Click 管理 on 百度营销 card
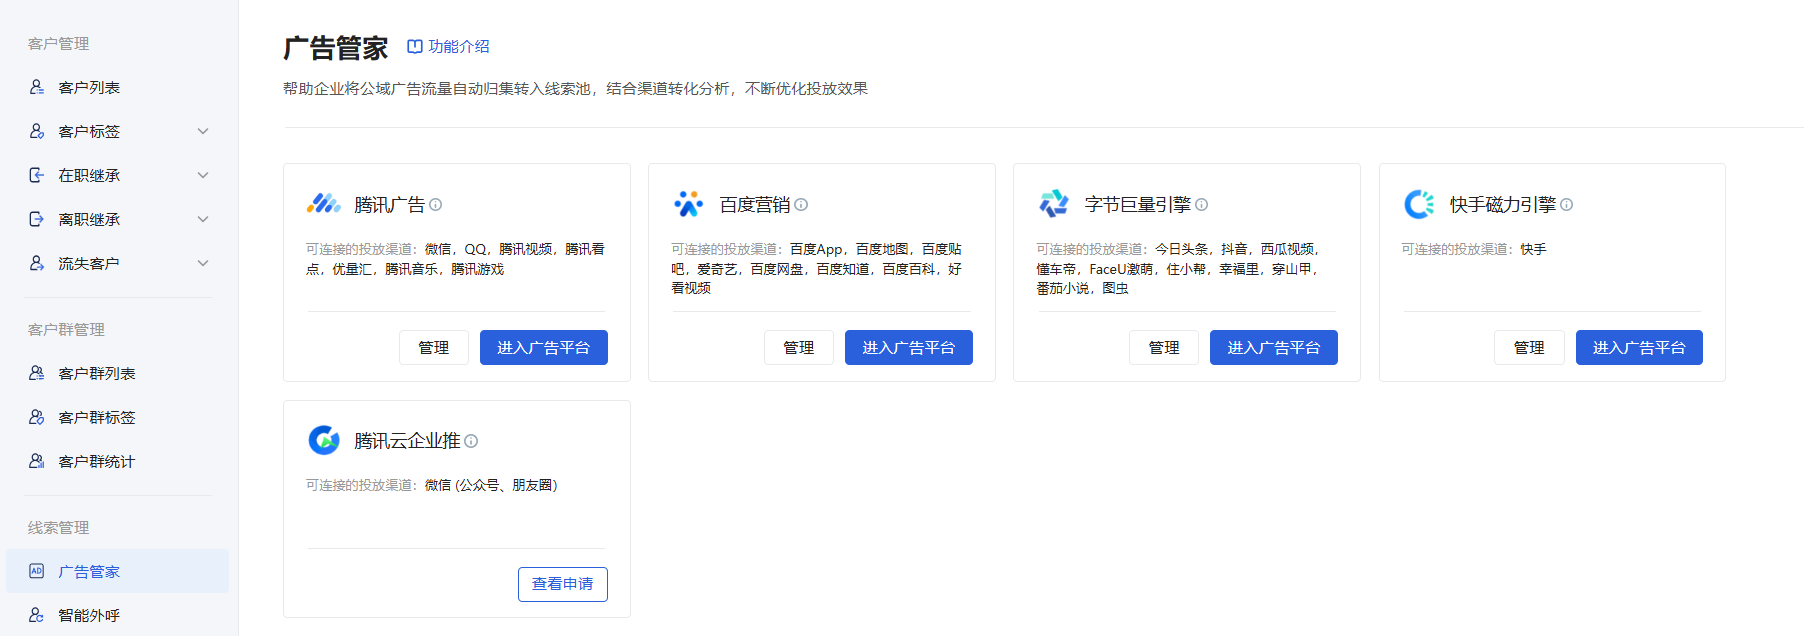Viewport: 1804px width, 636px height. pos(799,347)
